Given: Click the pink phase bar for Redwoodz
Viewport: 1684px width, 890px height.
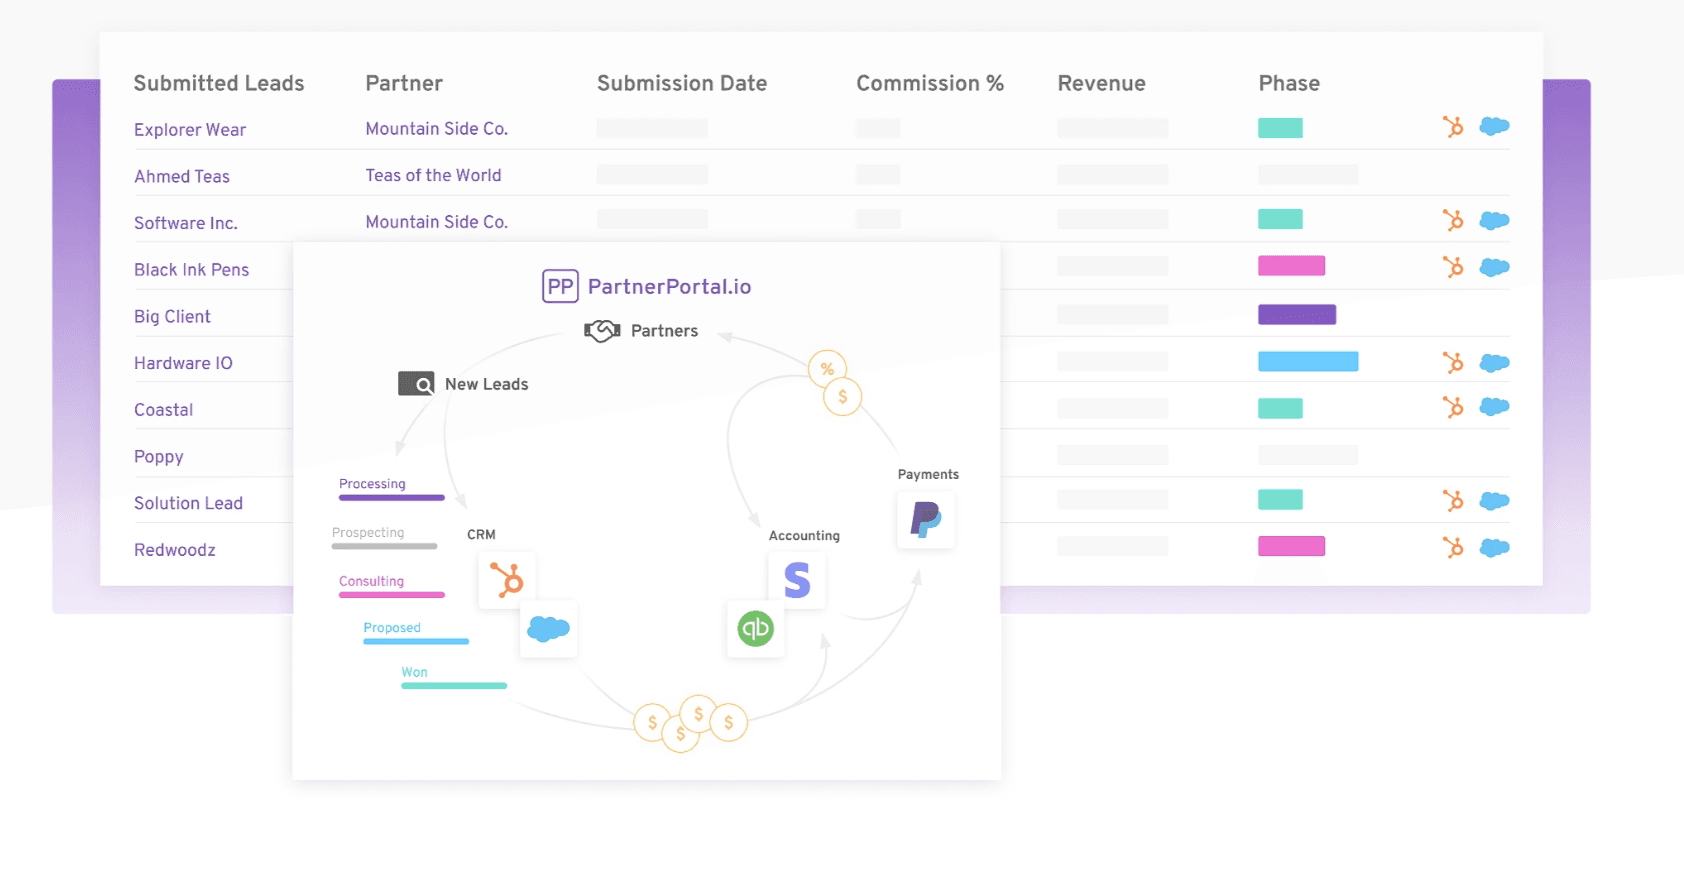Looking at the screenshot, I should [x=1291, y=546].
